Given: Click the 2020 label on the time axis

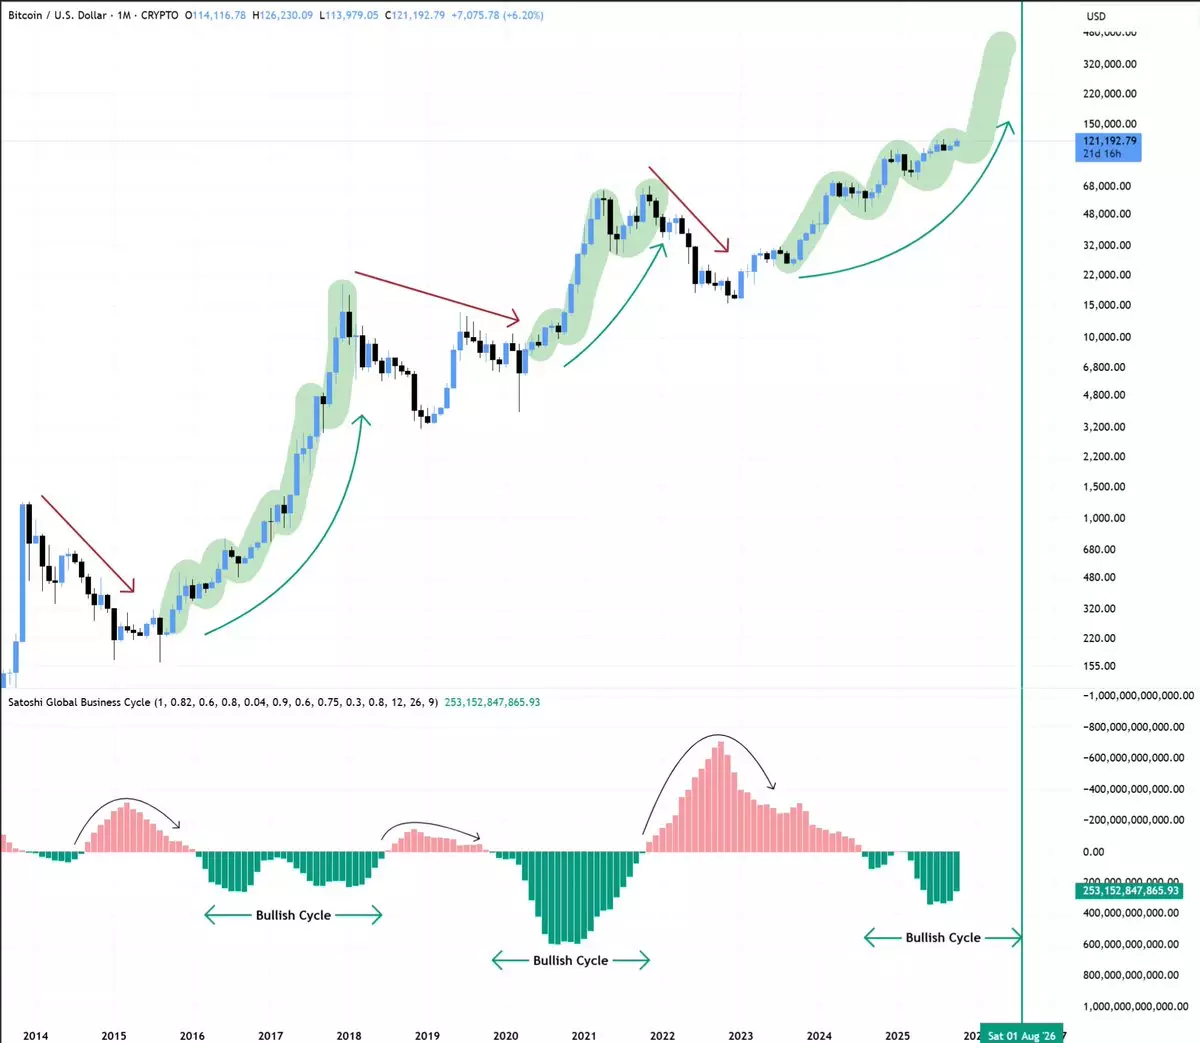Looking at the screenshot, I should [506, 1035].
